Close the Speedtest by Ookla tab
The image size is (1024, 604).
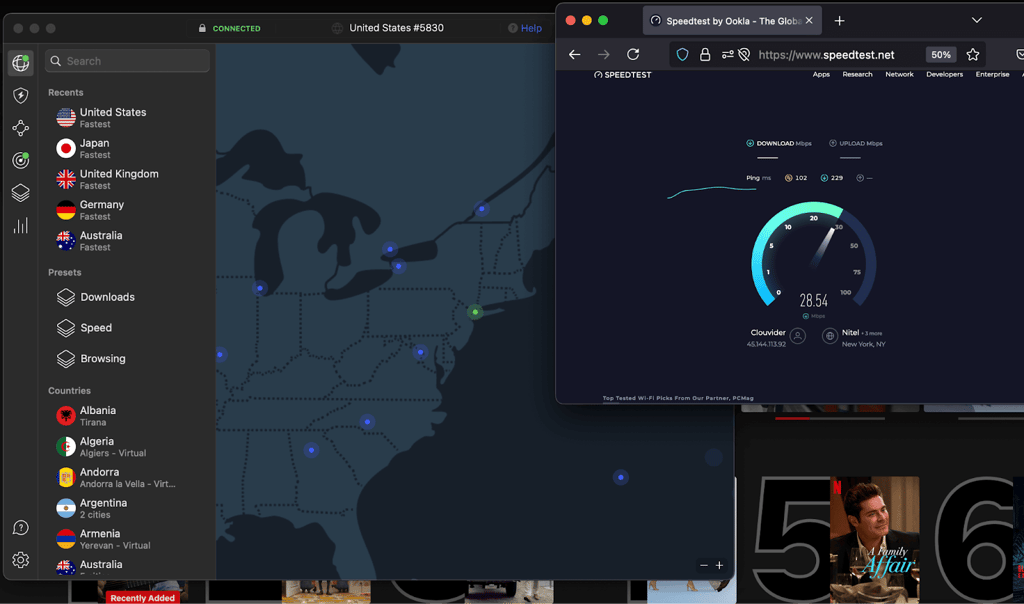pos(809,21)
